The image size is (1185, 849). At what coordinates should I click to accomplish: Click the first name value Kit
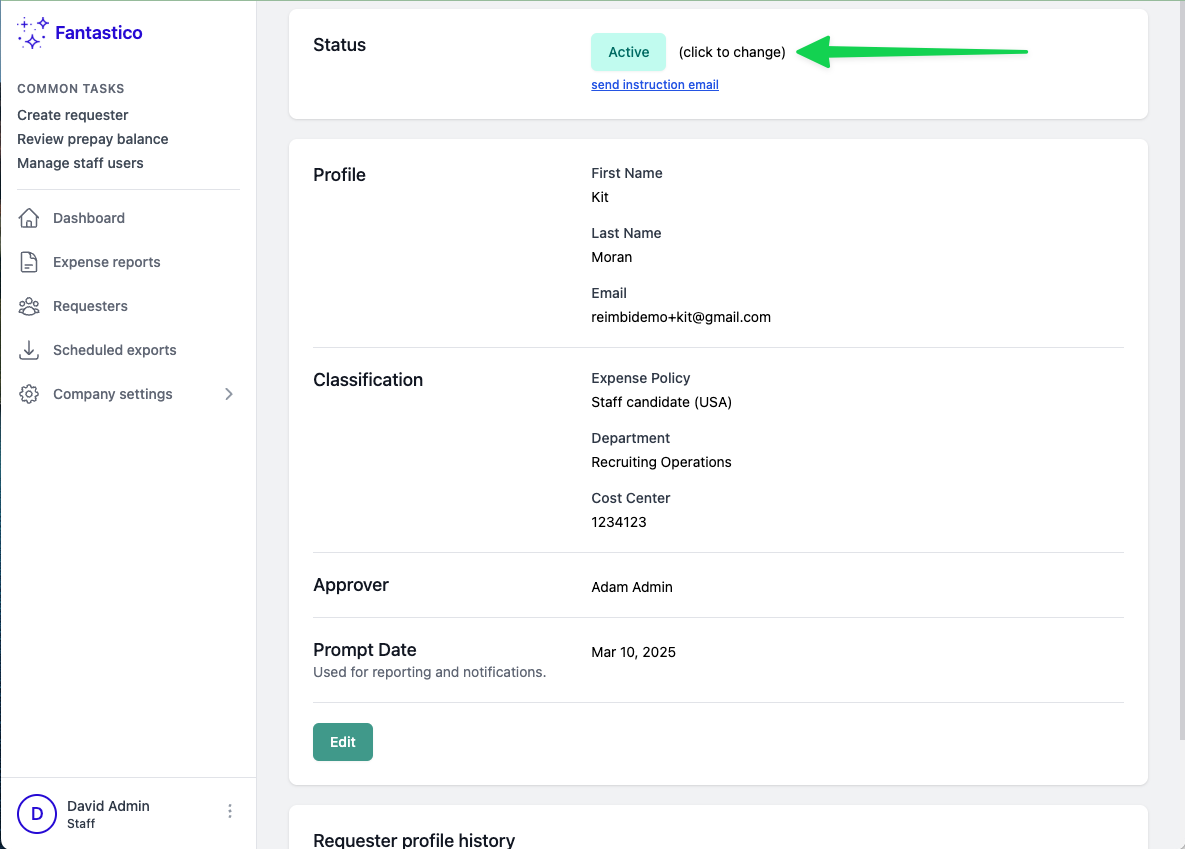pyautogui.click(x=599, y=197)
